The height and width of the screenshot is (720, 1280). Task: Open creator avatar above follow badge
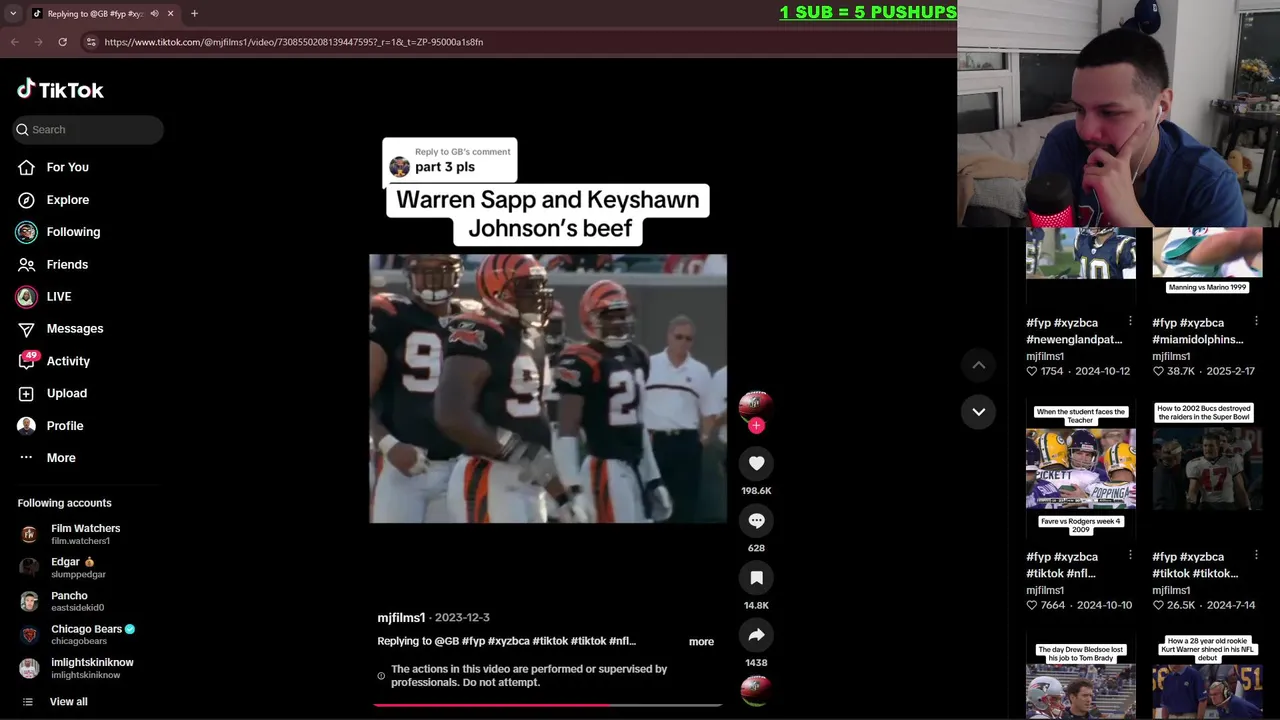click(x=755, y=405)
